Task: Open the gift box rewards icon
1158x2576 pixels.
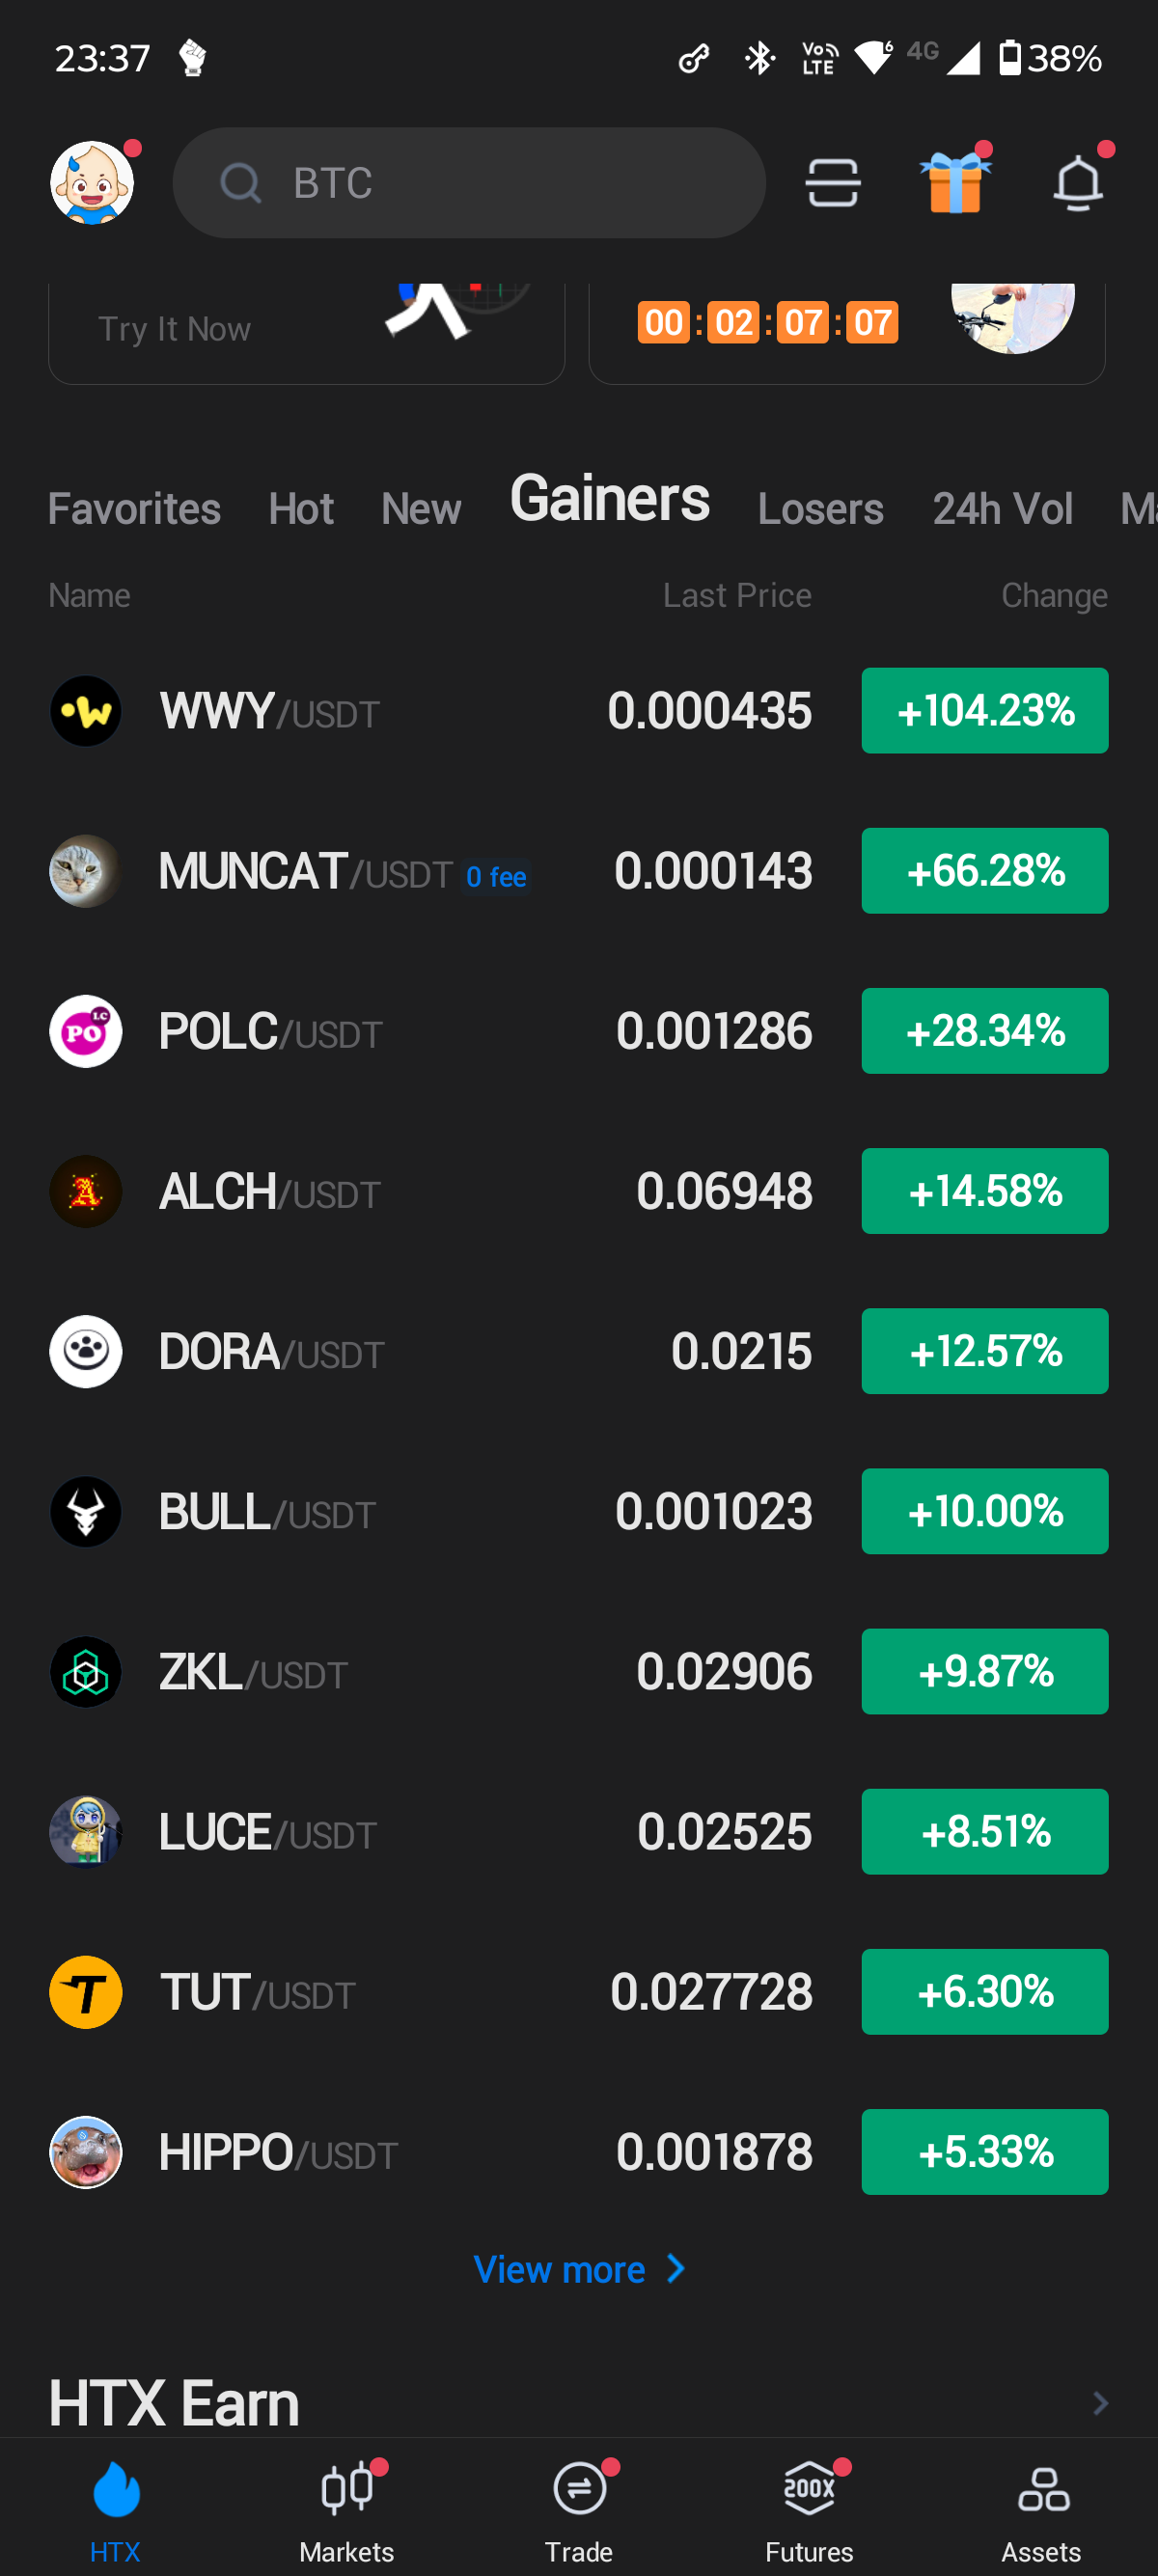Action: pos(955,183)
